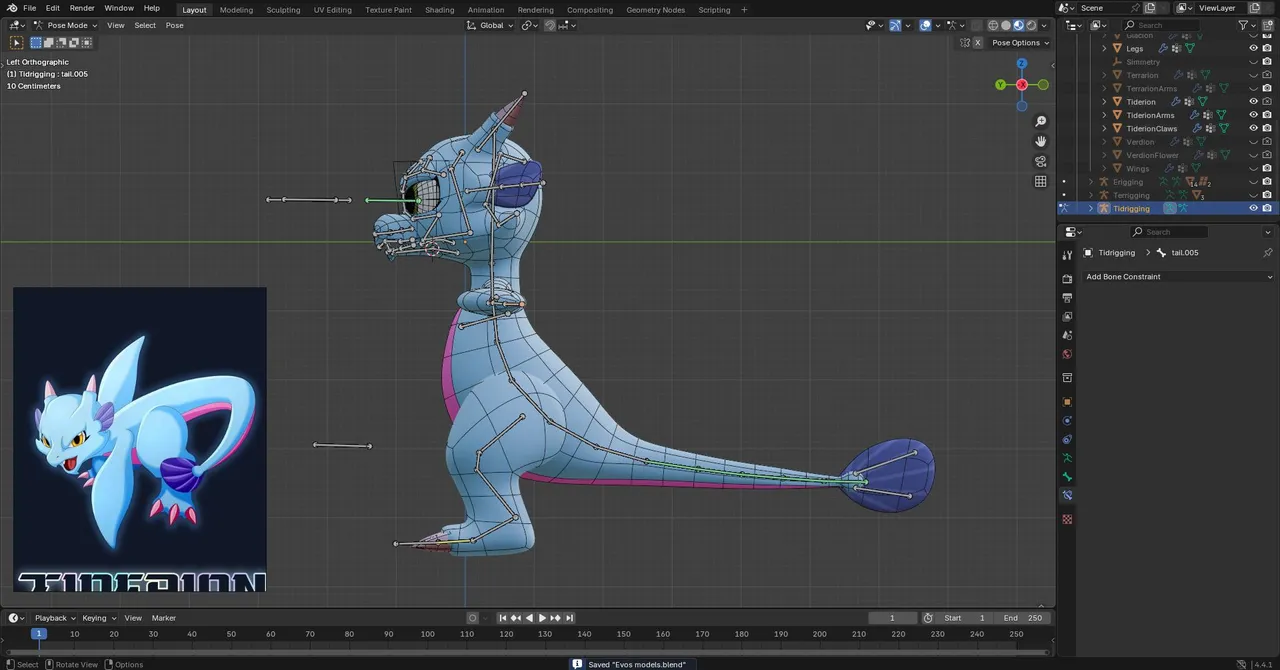Viewport: 1280px width, 670px height.
Task: Play the animation forward
Action: [542, 618]
